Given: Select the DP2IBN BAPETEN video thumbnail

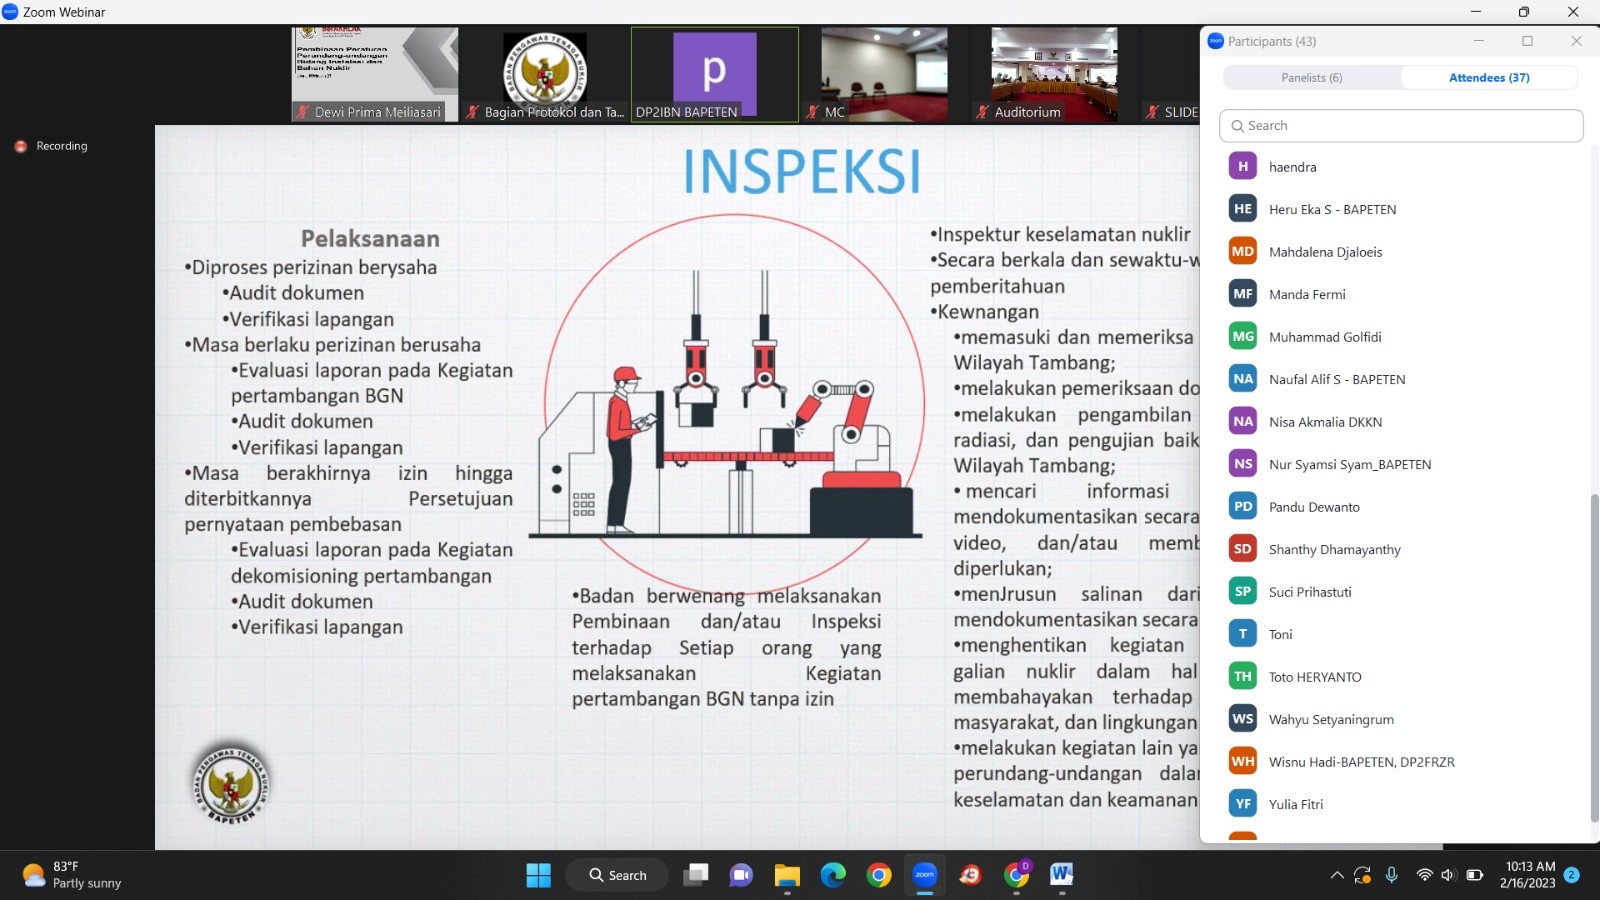Looking at the screenshot, I should click(x=715, y=75).
